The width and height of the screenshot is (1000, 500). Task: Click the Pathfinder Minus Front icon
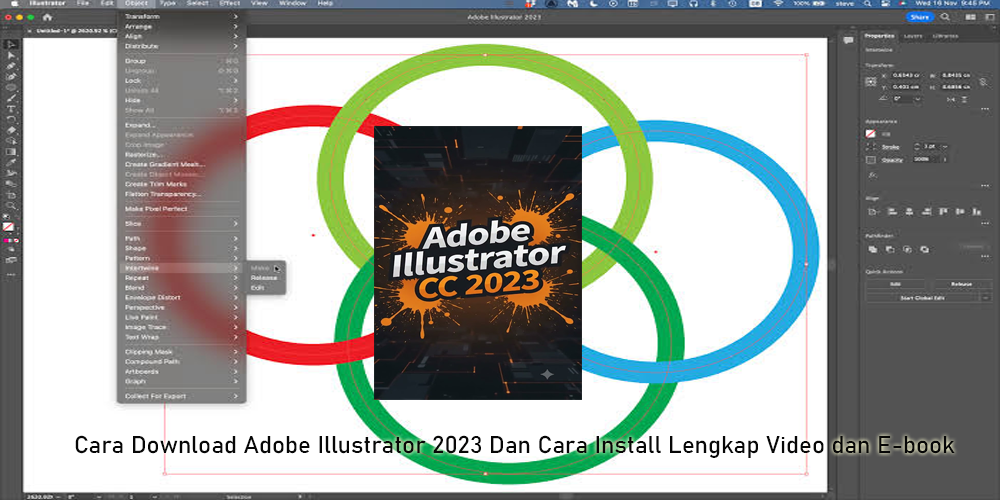tap(890, 249)
